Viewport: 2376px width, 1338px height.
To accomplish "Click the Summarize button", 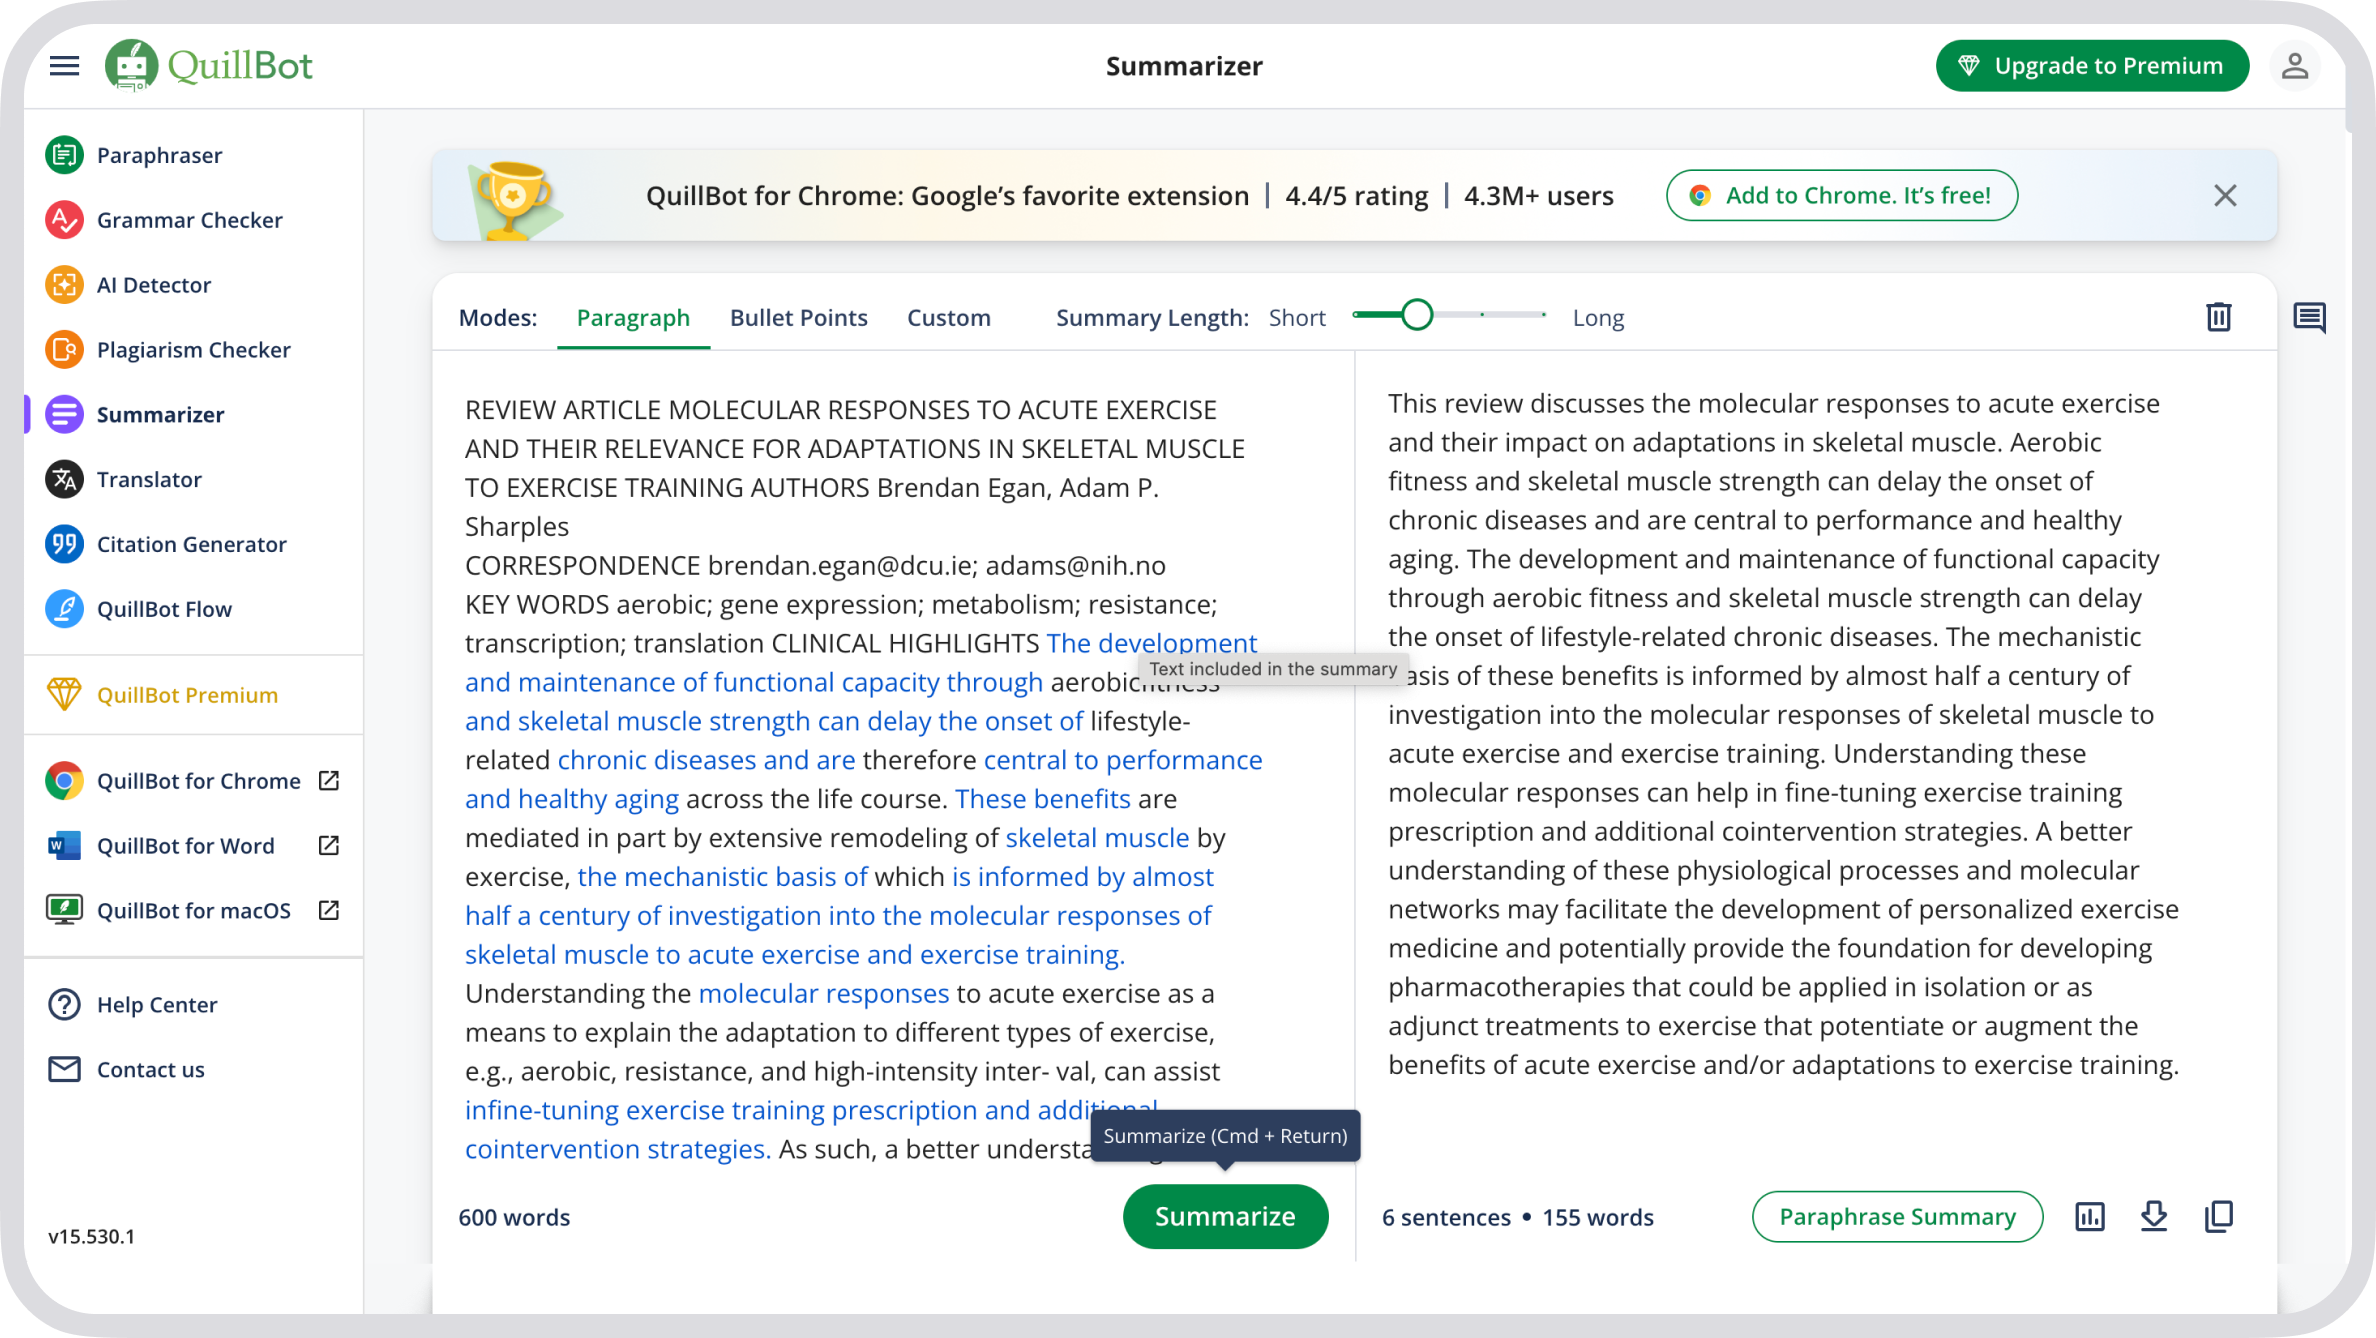I will (1224, 1216).
